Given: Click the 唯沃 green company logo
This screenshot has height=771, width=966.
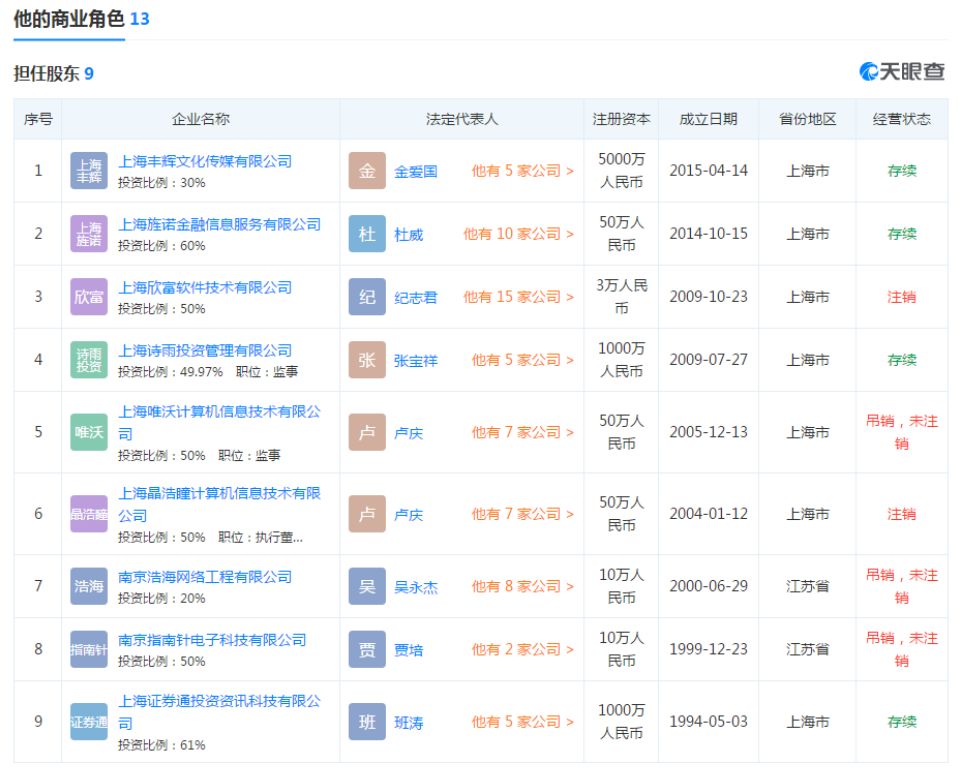Looking at the screenshot, I should pos(89,432).
